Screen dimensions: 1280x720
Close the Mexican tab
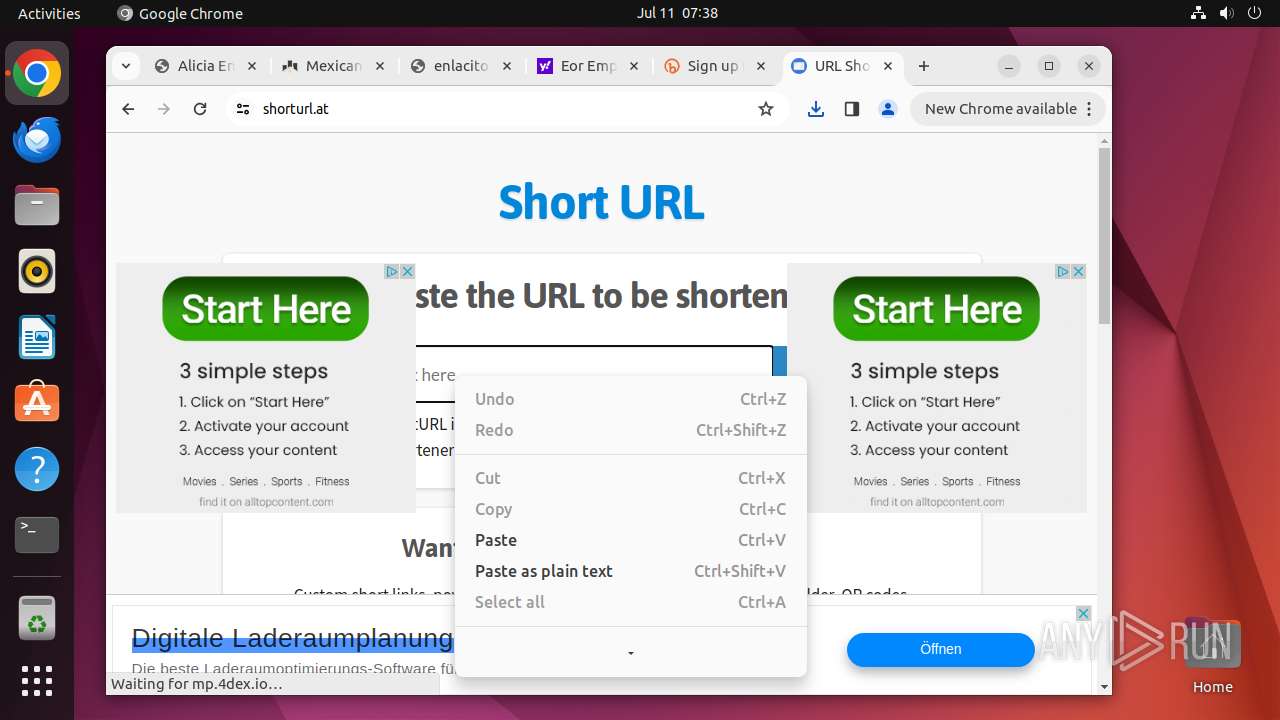[x=380, y=66]
